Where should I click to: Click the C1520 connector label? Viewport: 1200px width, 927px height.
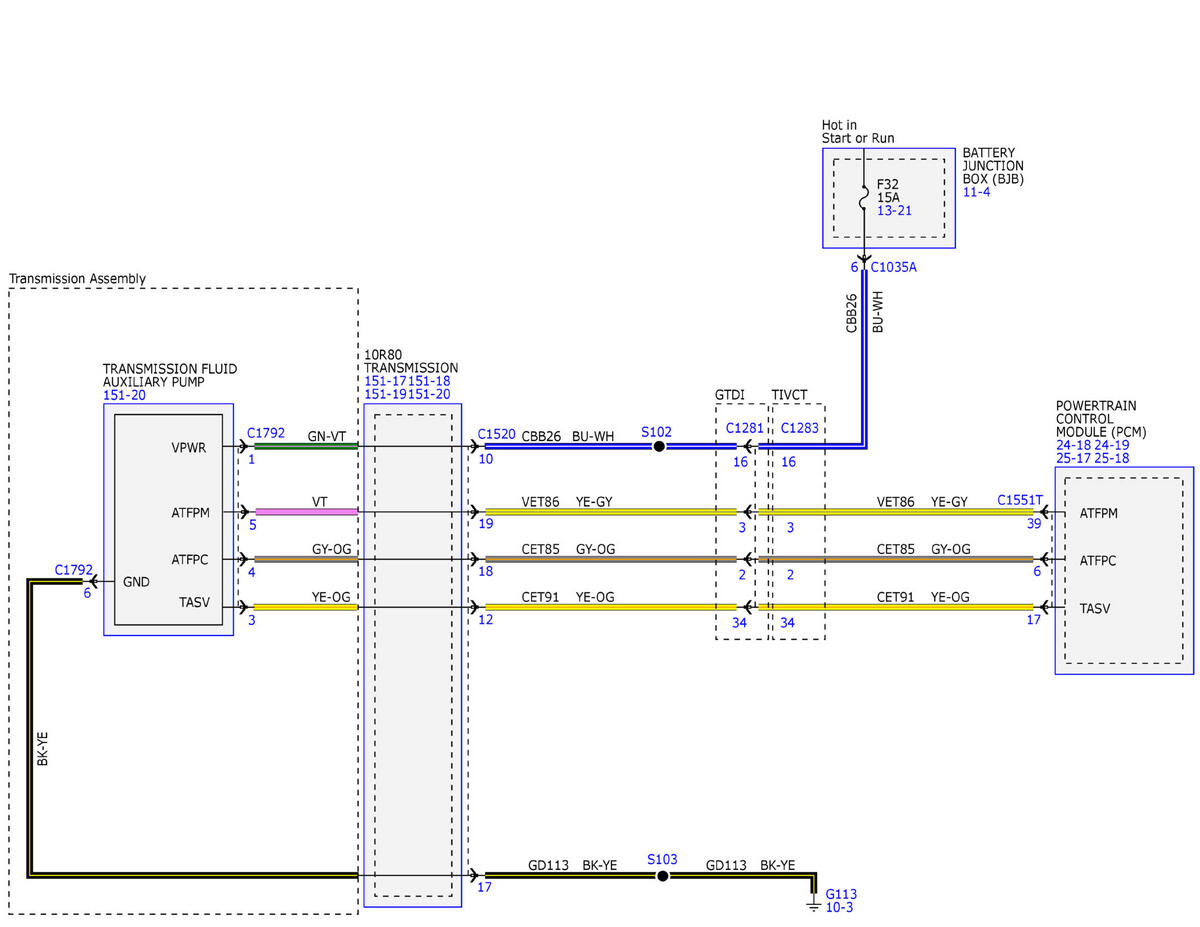coord(497,434)
